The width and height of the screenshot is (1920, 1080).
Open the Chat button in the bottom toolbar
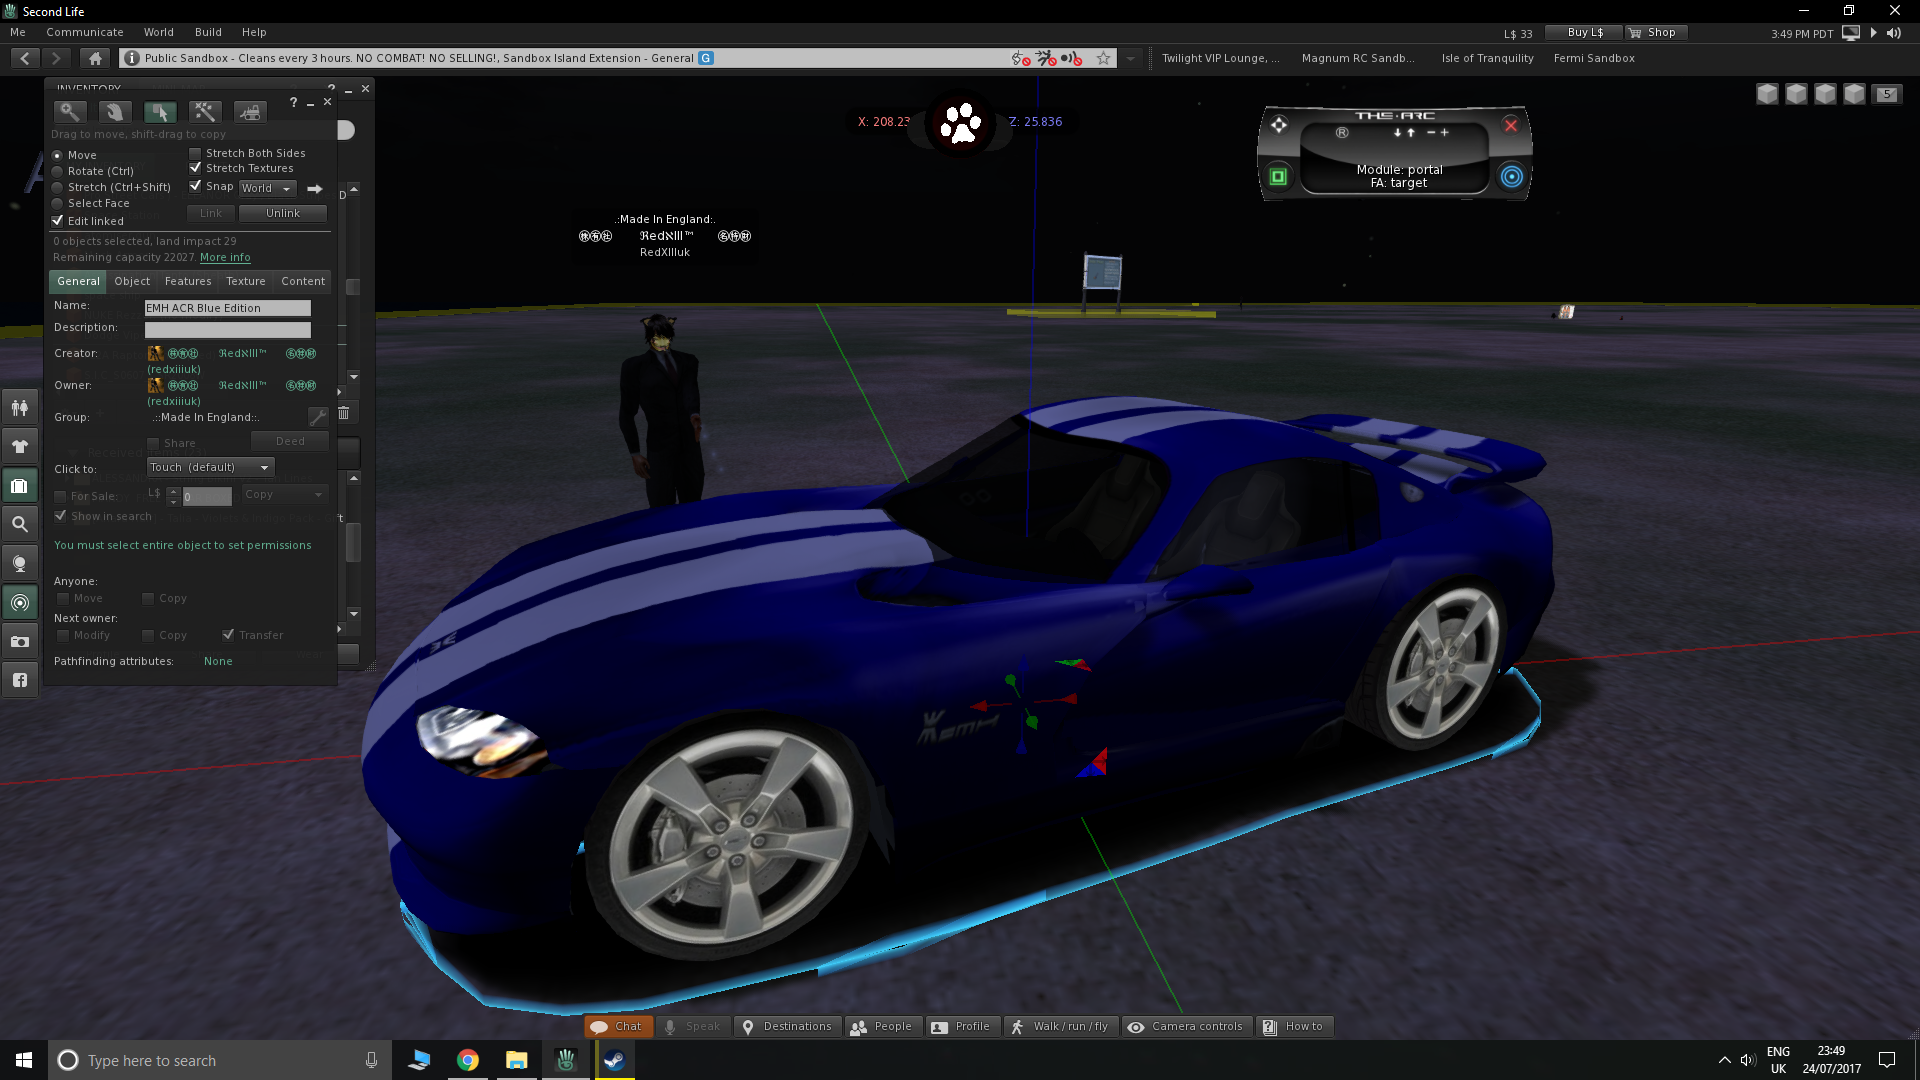click(617, 1026)
